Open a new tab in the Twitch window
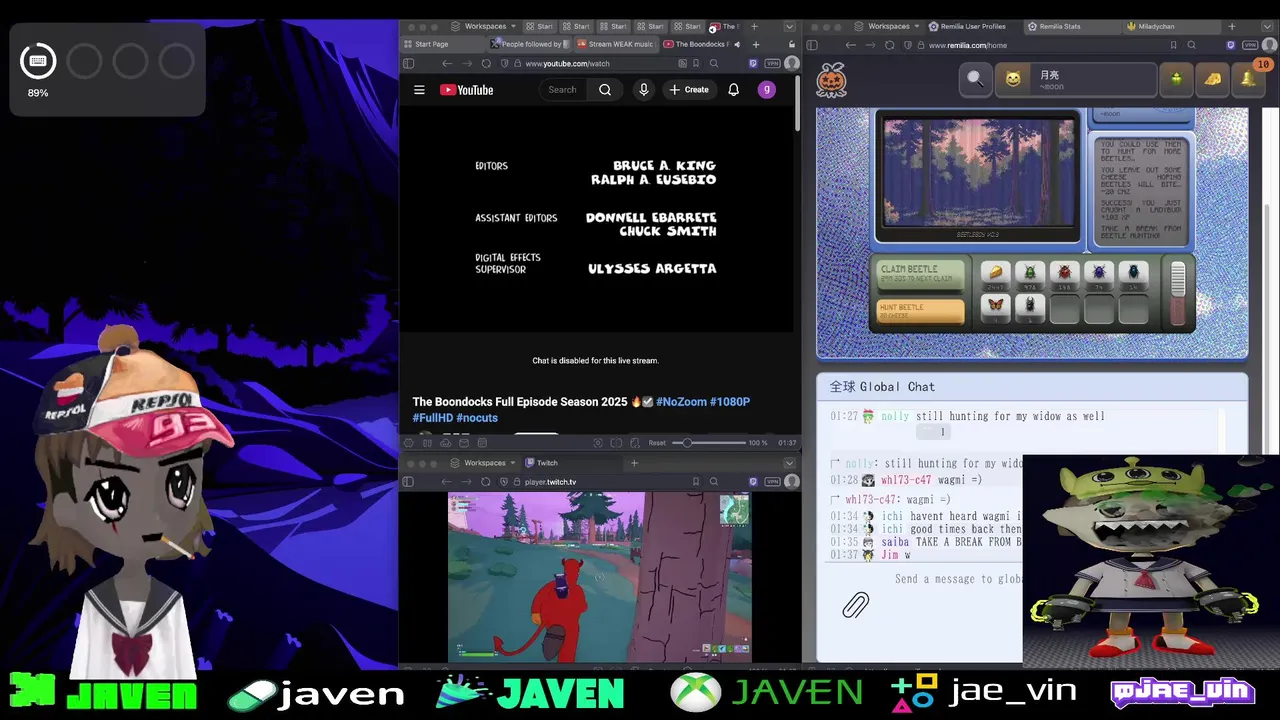Image resolution: width=1280 pixels, height=720 pixels. tap(634, 463)
